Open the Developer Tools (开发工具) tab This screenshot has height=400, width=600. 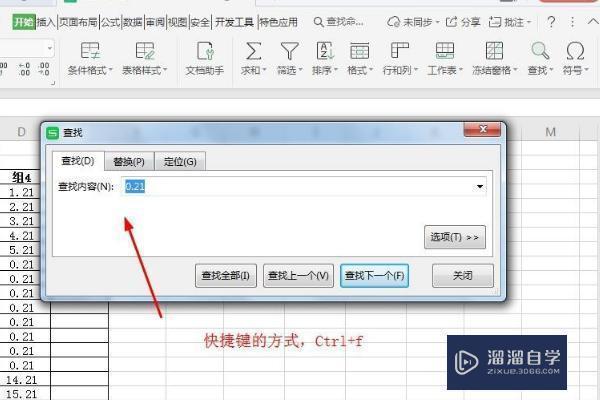[x=234, y=22]
